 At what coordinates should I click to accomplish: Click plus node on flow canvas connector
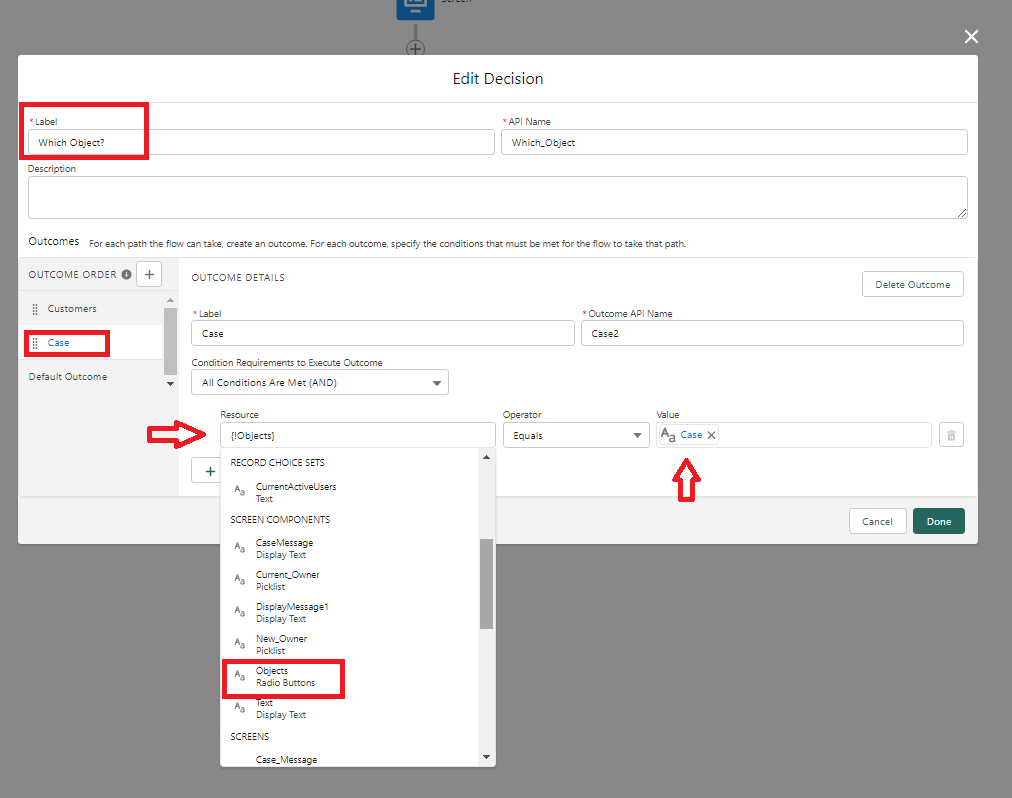(415, 49)
